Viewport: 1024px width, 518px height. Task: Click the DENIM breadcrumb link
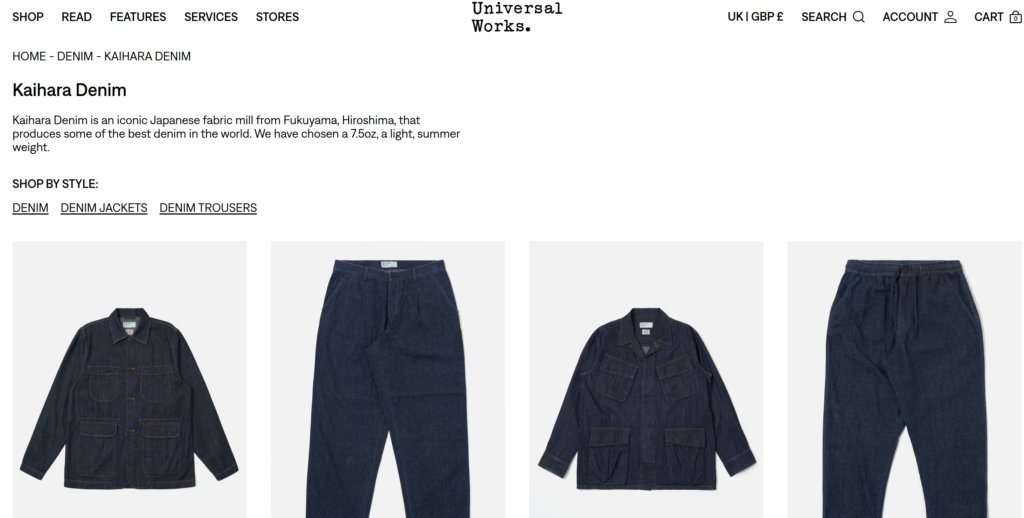(x=74, y=56)
